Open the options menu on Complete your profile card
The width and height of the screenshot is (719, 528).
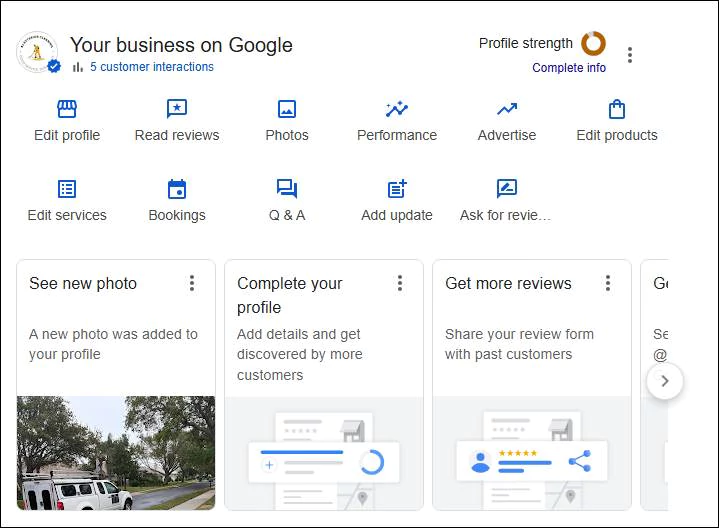[400, 283]
